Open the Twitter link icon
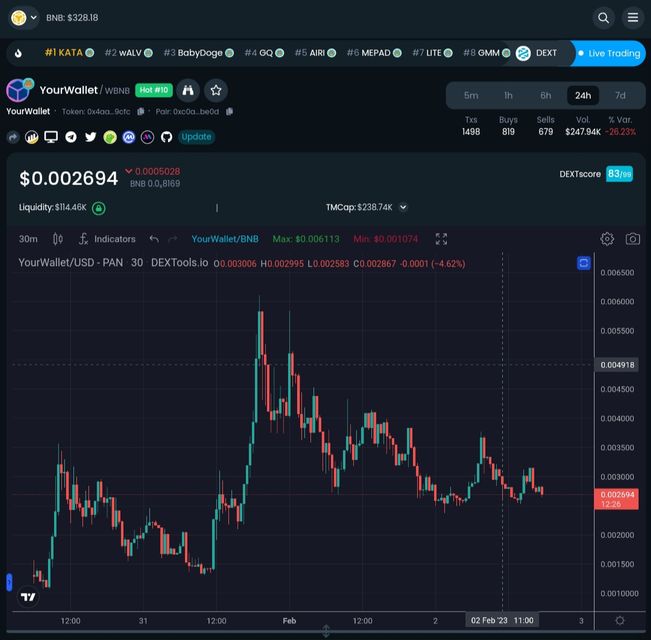Viewport: 651px width, 640px height. pyautogui.click(x=91, y=137)
